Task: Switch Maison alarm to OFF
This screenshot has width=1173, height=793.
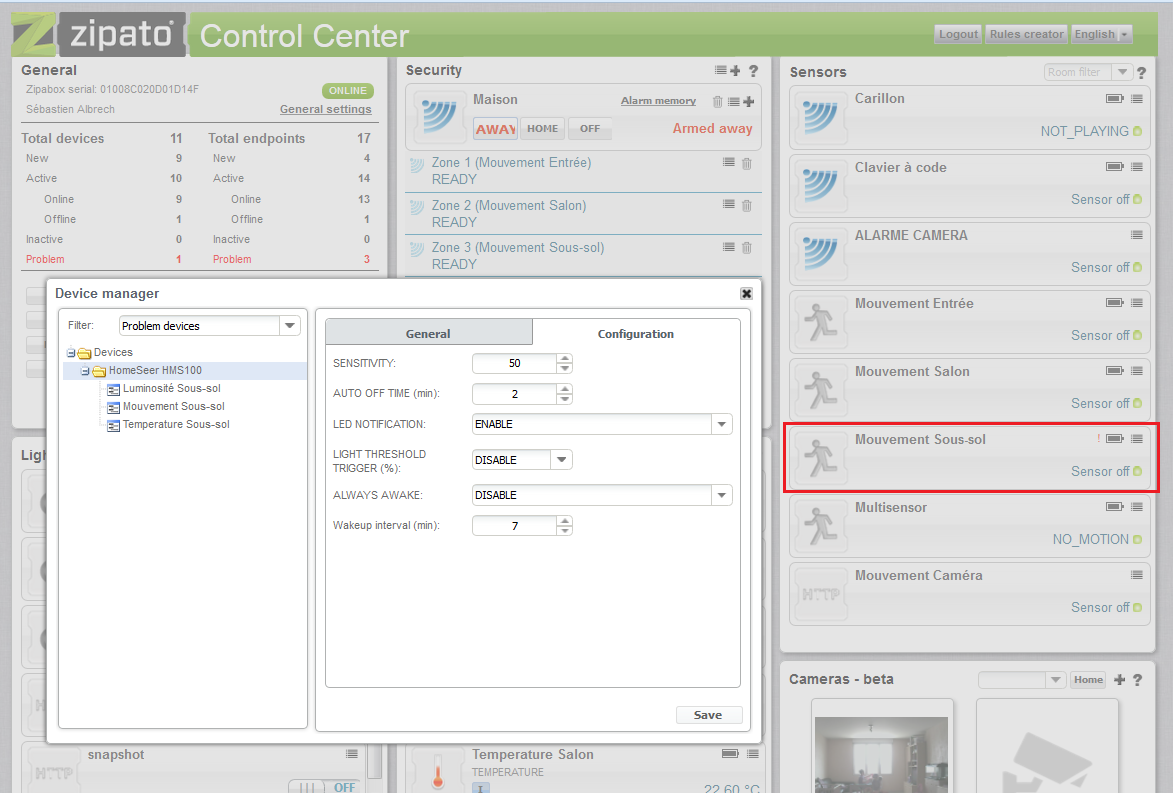Action: (590, 129)
